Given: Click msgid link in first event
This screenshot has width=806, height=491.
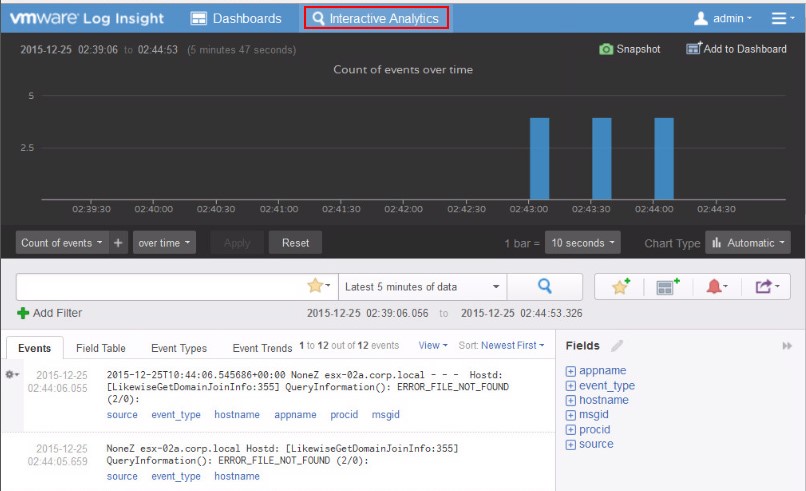Looking at the screenshot, I should [x=386, y=414].
